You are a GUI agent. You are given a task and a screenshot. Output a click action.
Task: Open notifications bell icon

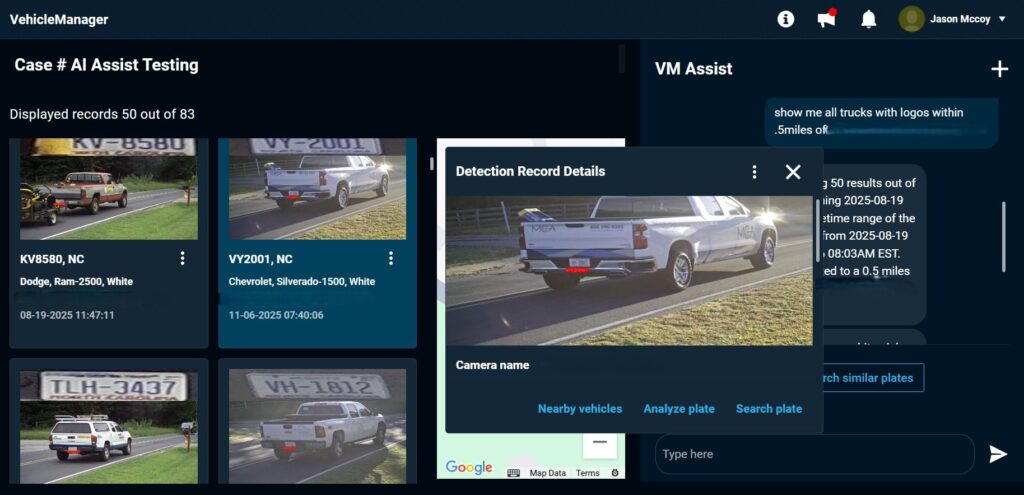pyautogui.click(x=869, y=19)
